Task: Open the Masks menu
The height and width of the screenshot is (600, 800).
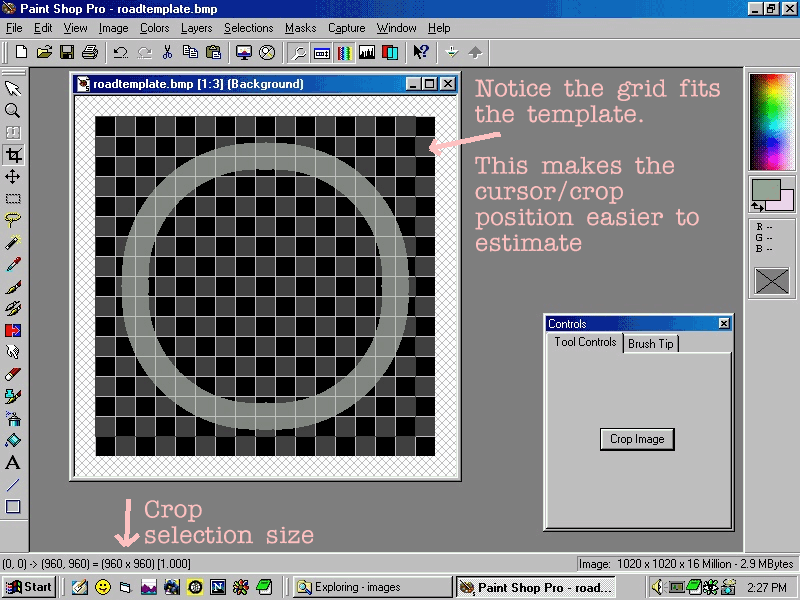Action: point(300,28)
